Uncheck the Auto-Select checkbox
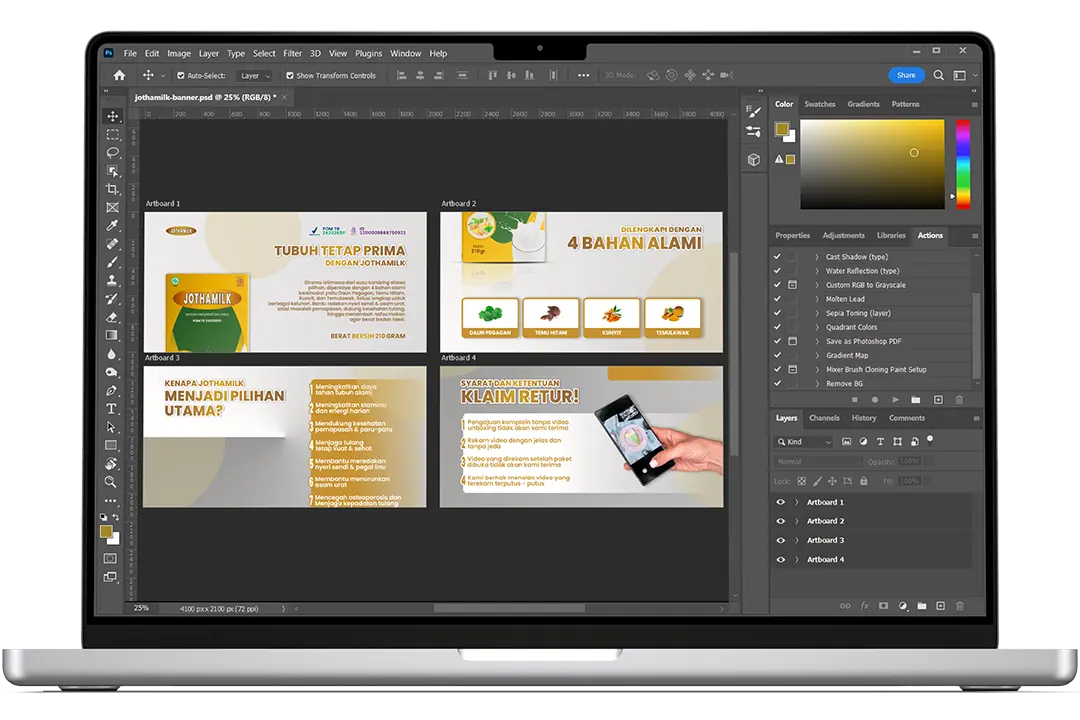The height and width of the screenshot is (720, 1080). [x=181, y=76]
